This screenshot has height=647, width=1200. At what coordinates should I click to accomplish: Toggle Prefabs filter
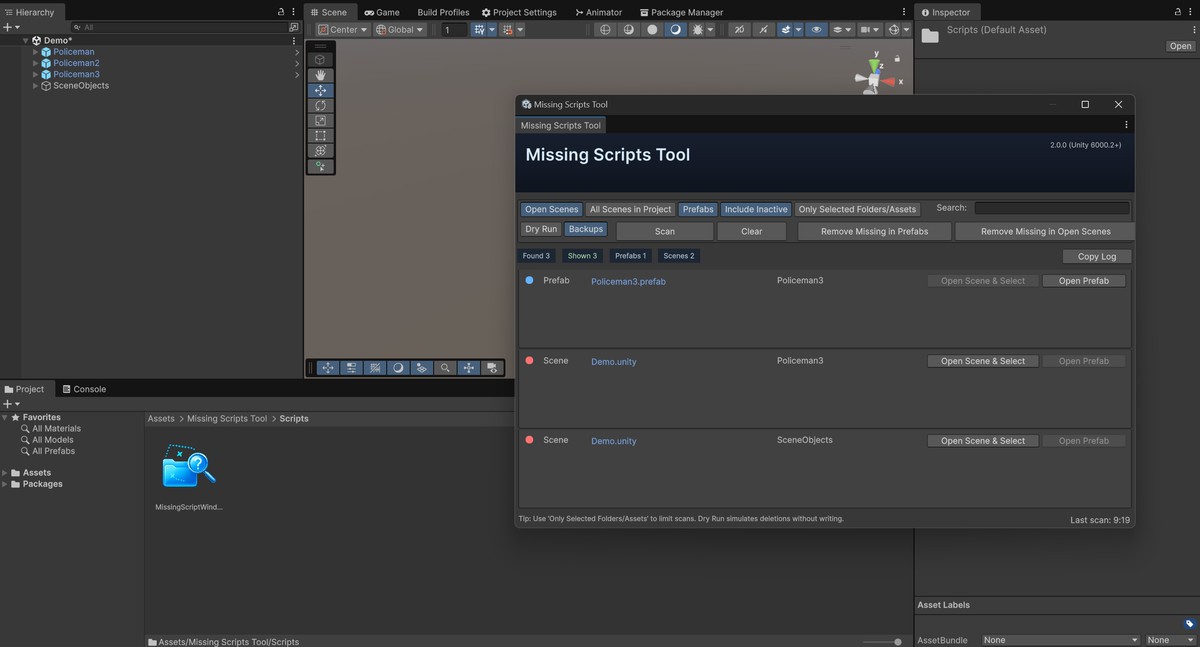point(698,209)
